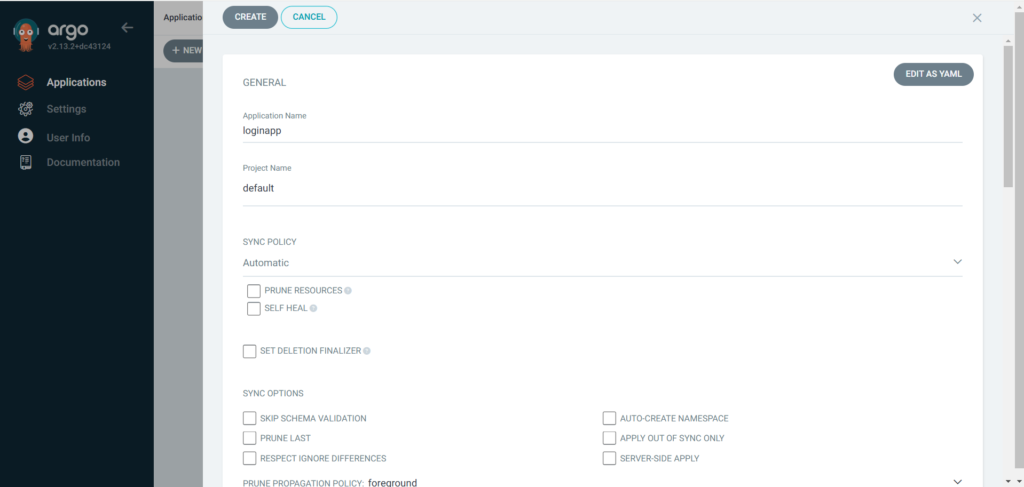The height and width of the screenshot is (487, 1024).
Task: Enable Auto-Create Namespace checkbox
Action: click(609, 418)
